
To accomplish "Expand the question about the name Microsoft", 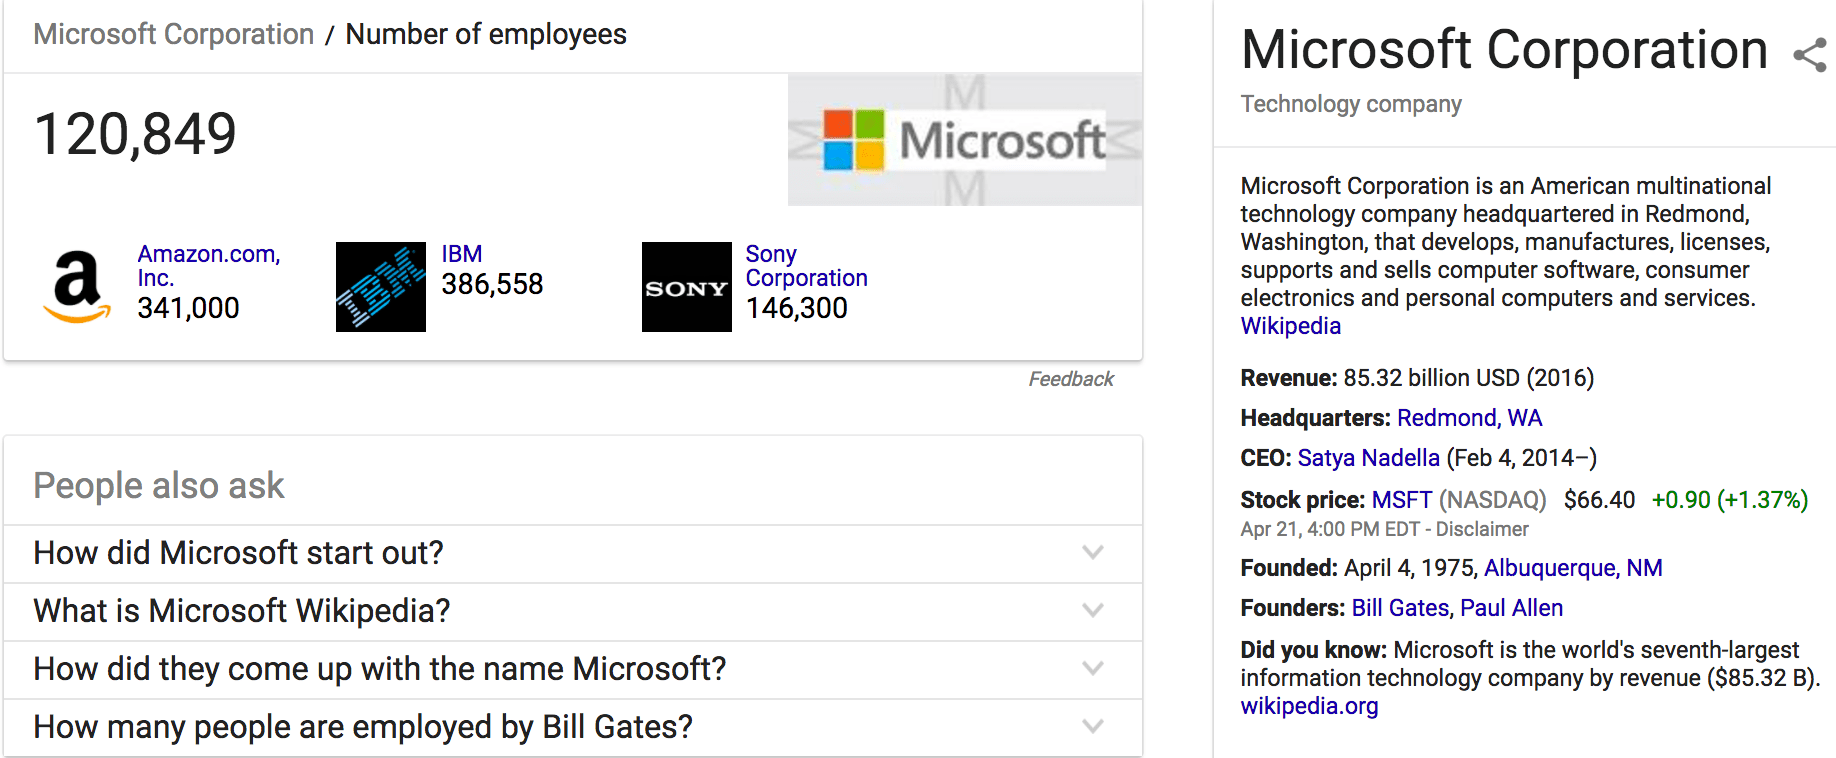I will tap(1093, 669).
